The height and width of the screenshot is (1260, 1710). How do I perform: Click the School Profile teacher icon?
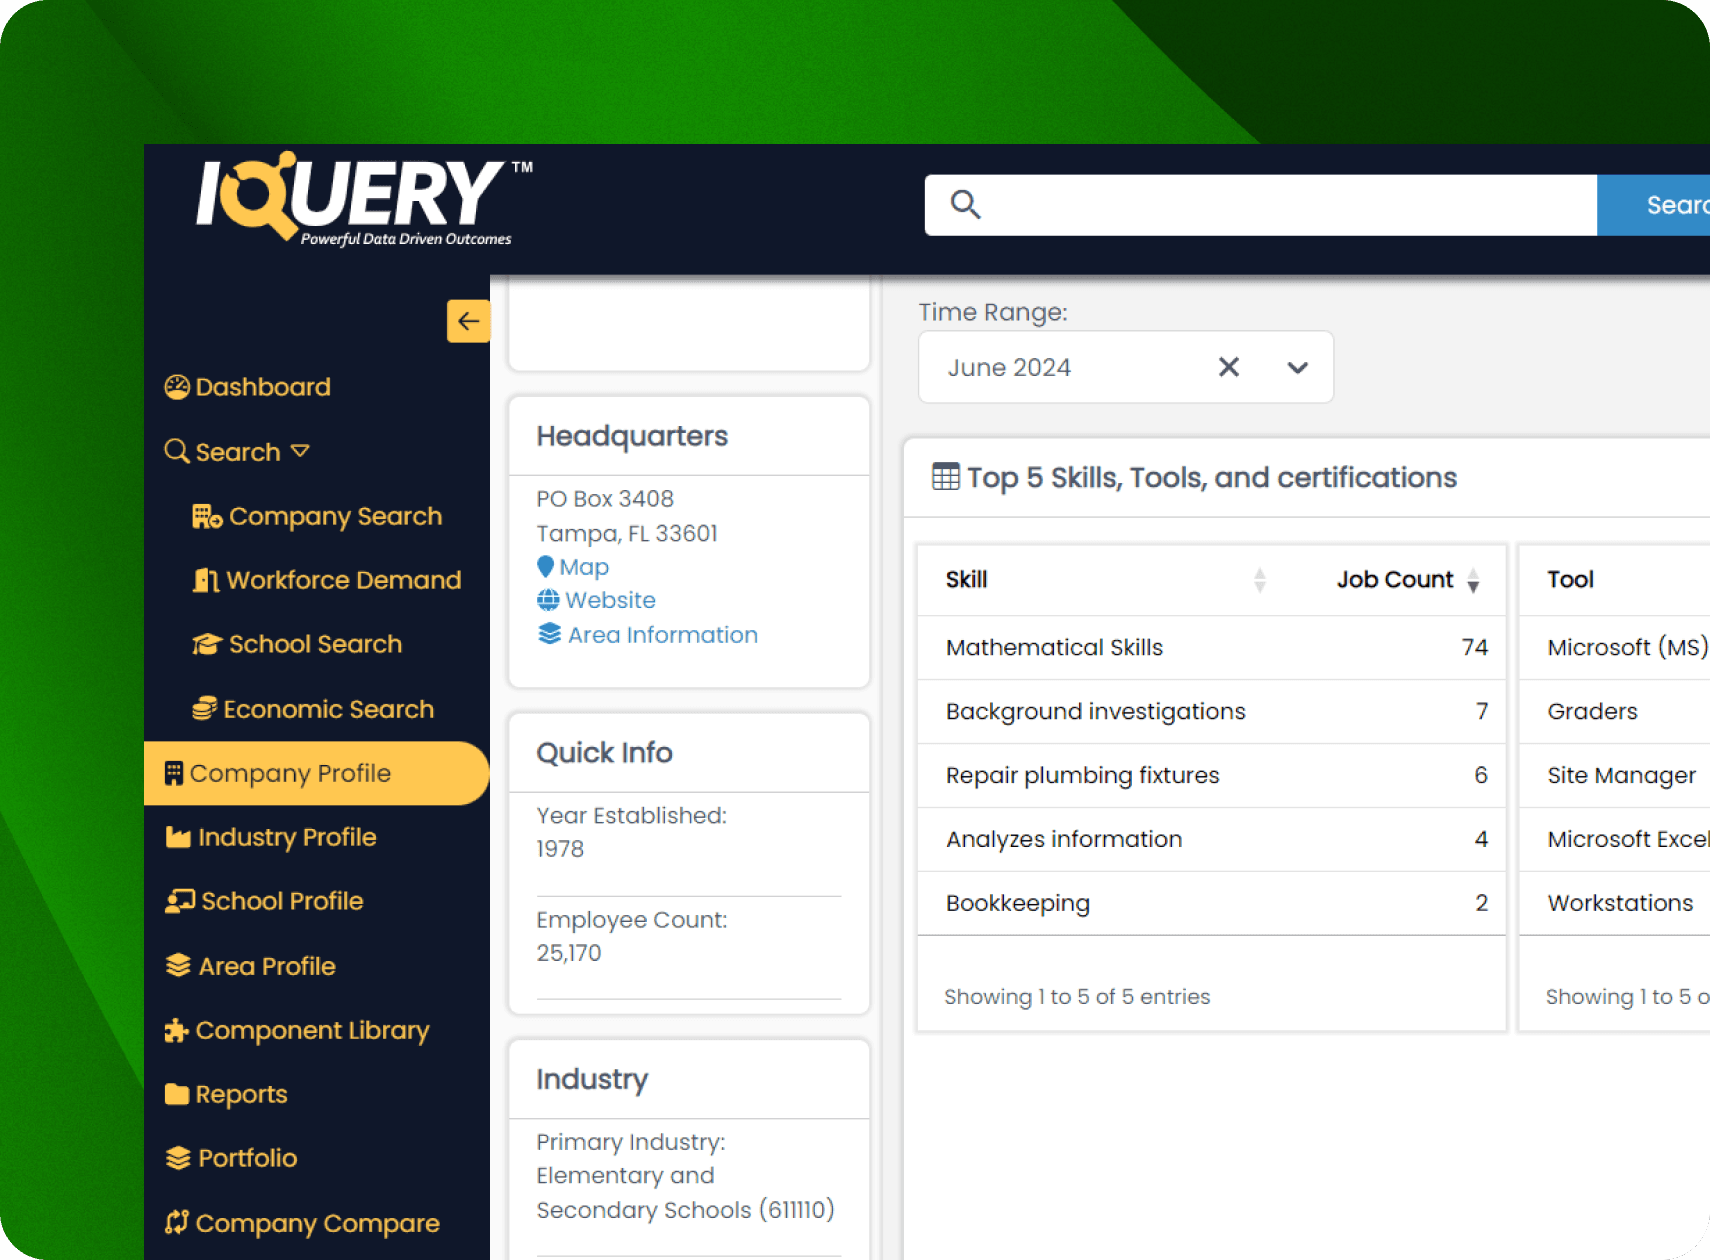pyautogui.click(x=180, y=901)
